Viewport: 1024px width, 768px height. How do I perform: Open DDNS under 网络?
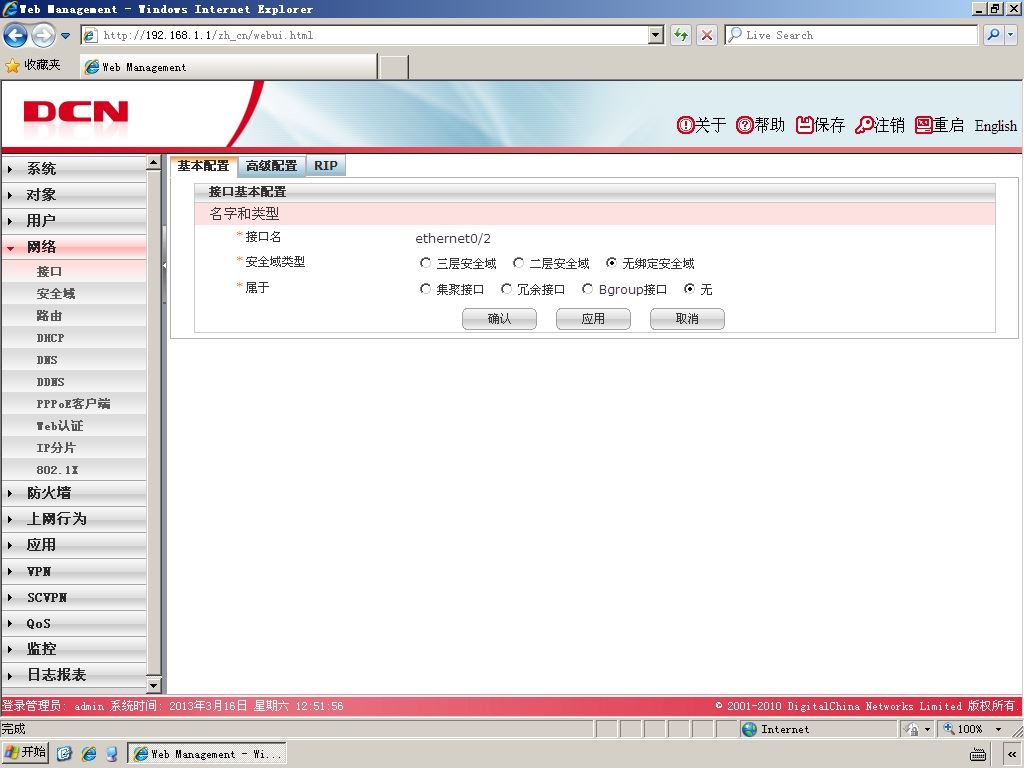coord(74,382)
